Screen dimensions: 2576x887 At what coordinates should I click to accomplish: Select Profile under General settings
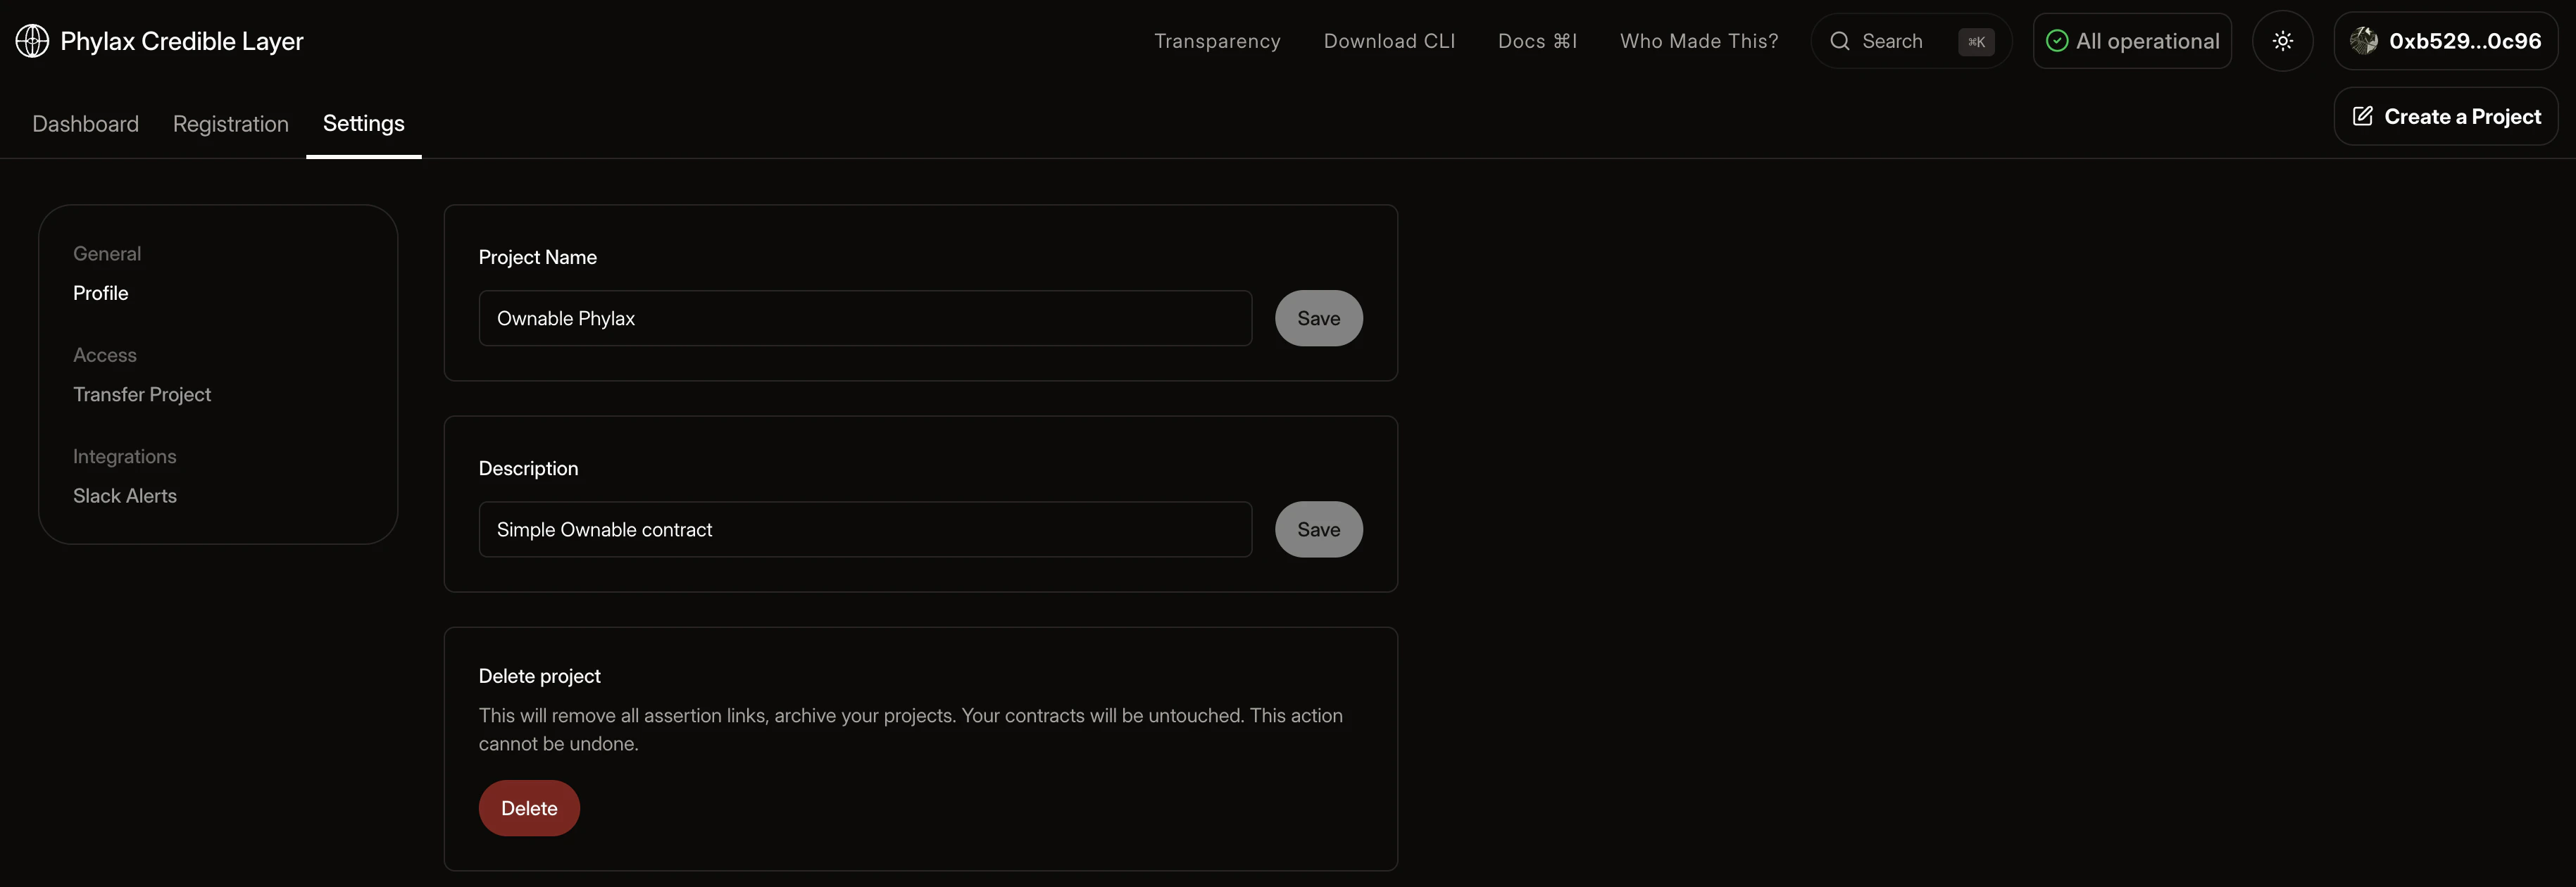(x=100, y=293)
